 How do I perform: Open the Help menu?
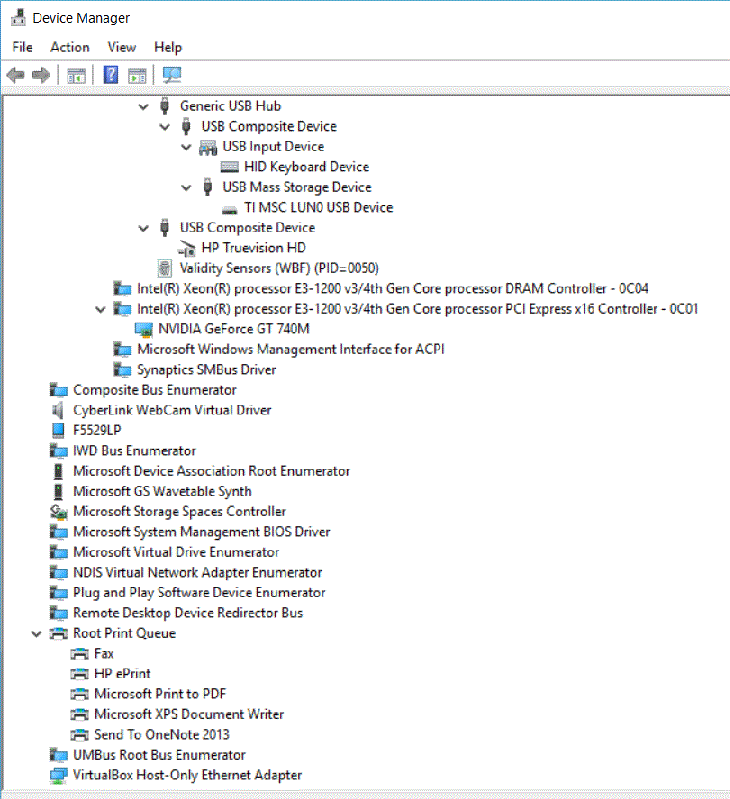(168, 47)
